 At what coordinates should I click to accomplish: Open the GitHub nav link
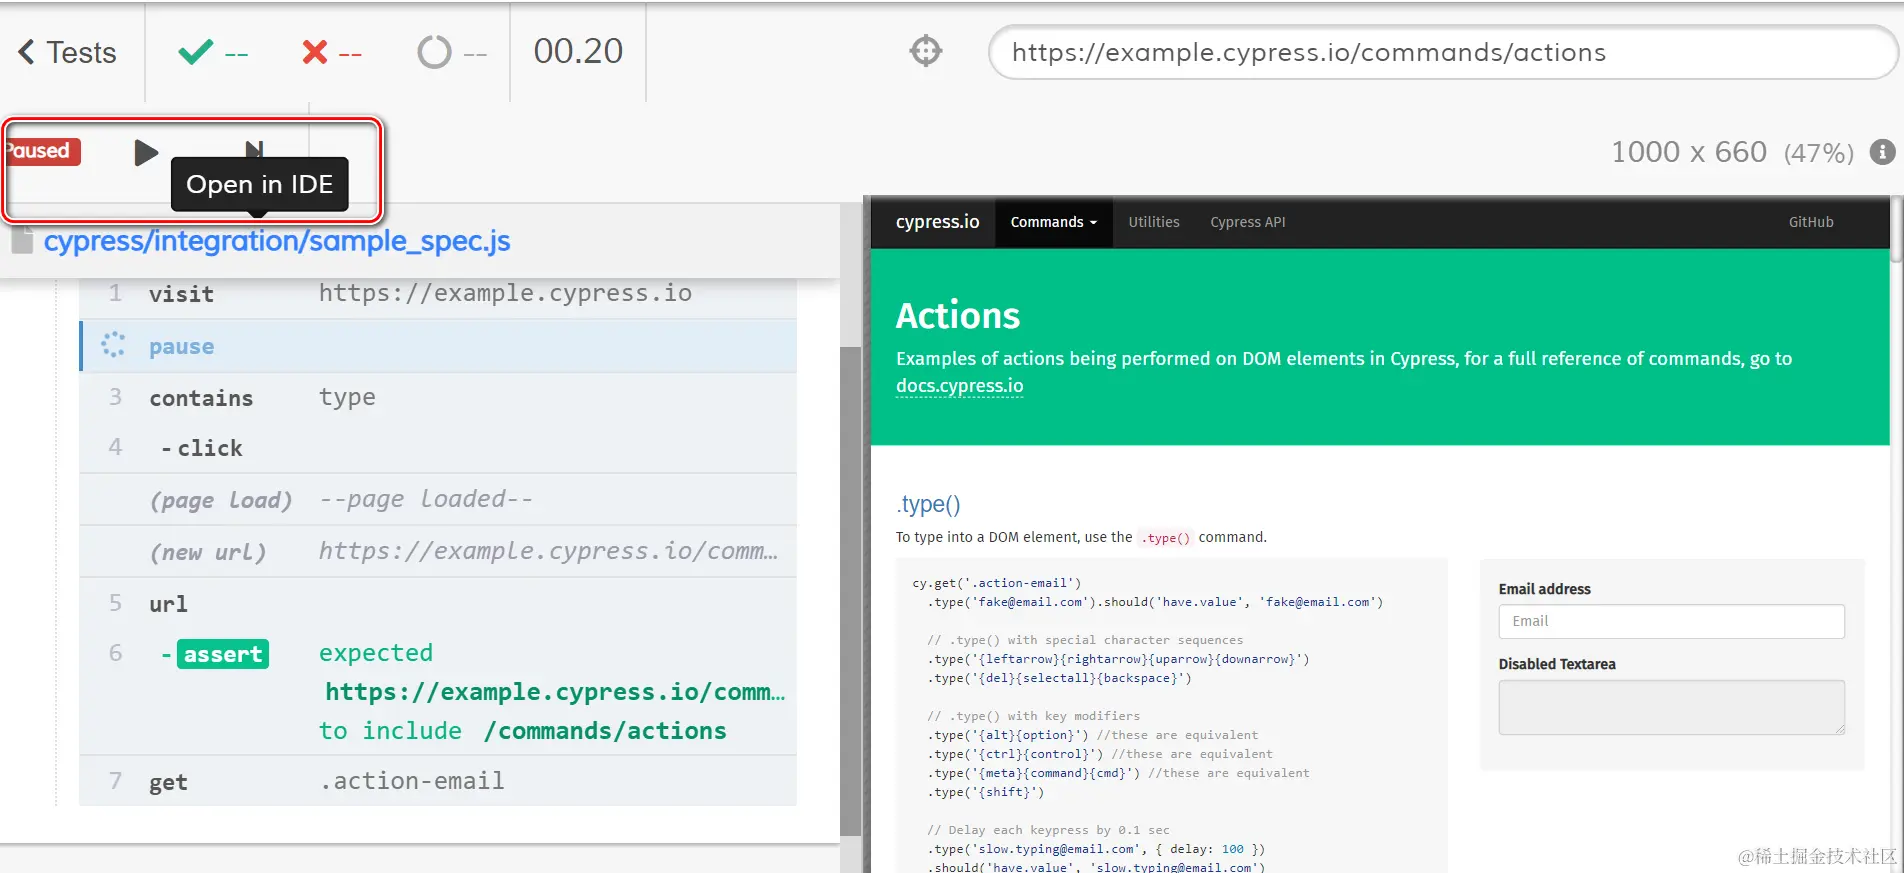1811,222
